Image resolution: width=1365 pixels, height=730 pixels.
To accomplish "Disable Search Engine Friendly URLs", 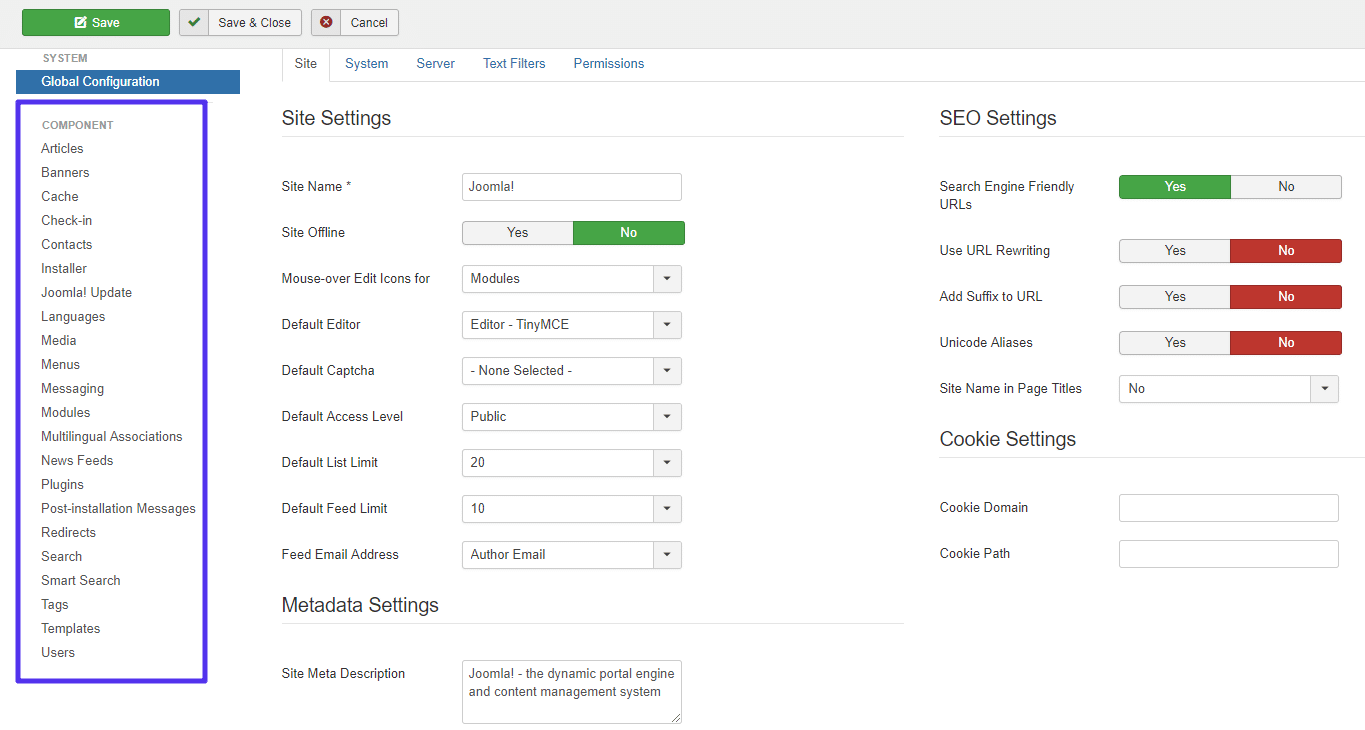I will coord(1286,186).
